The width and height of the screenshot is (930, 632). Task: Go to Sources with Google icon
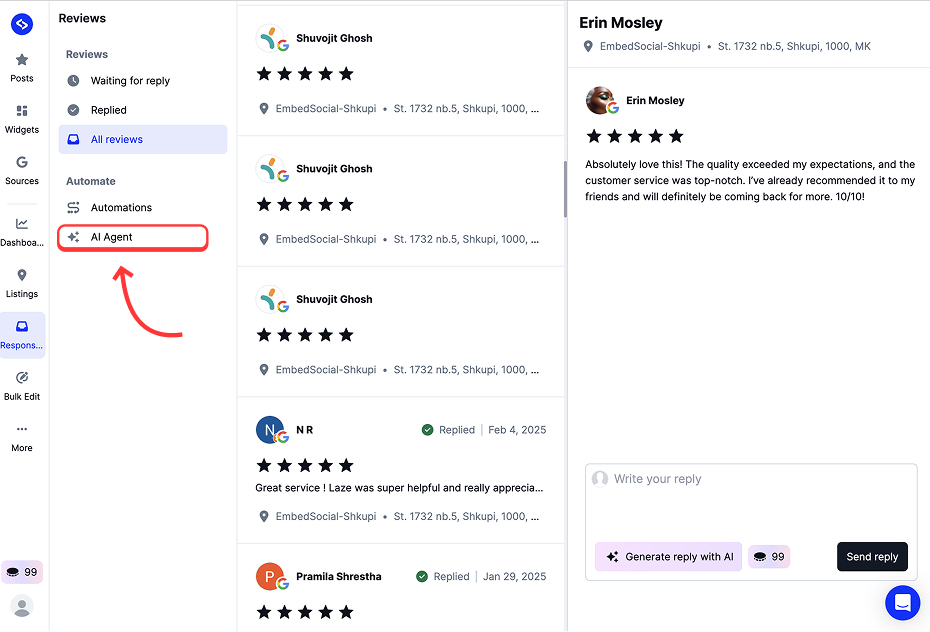coord(22,170)
